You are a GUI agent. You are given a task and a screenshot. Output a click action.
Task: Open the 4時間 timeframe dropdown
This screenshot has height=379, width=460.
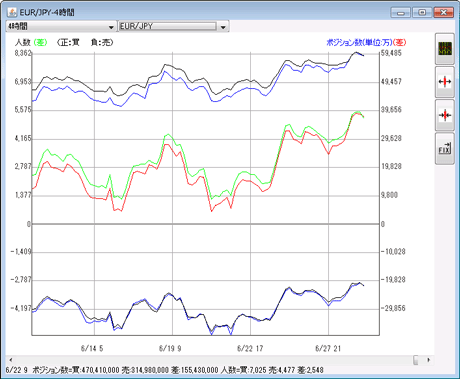(61, 26)
